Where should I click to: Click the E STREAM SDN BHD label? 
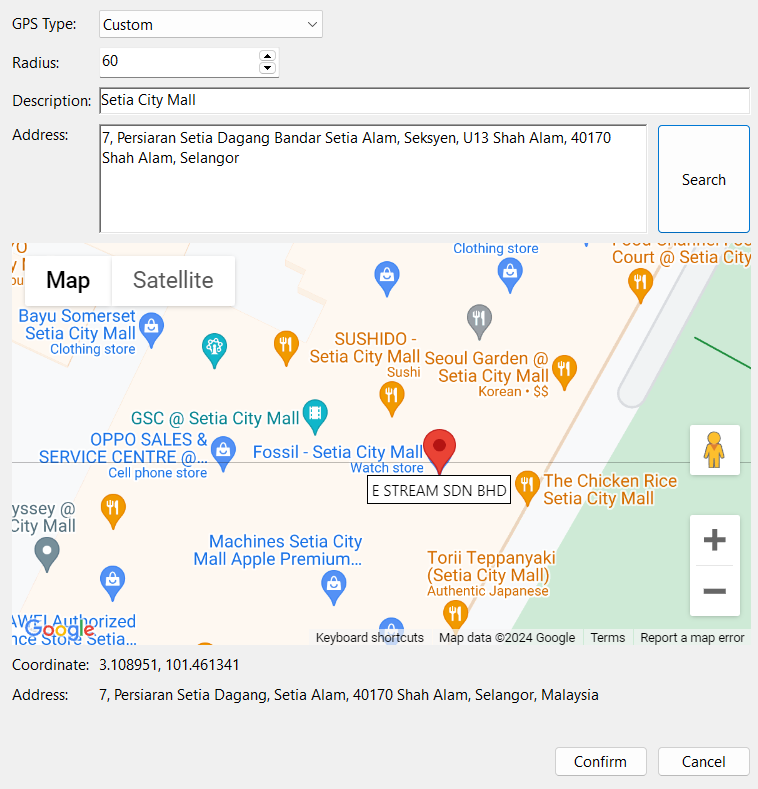point(439,490)
